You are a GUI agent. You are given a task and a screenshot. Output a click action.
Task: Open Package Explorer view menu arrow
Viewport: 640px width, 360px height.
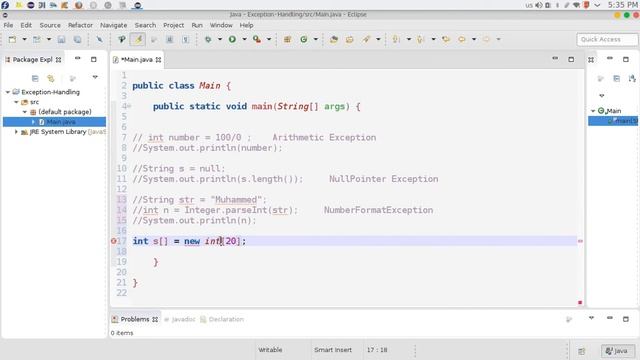(95, 77)
